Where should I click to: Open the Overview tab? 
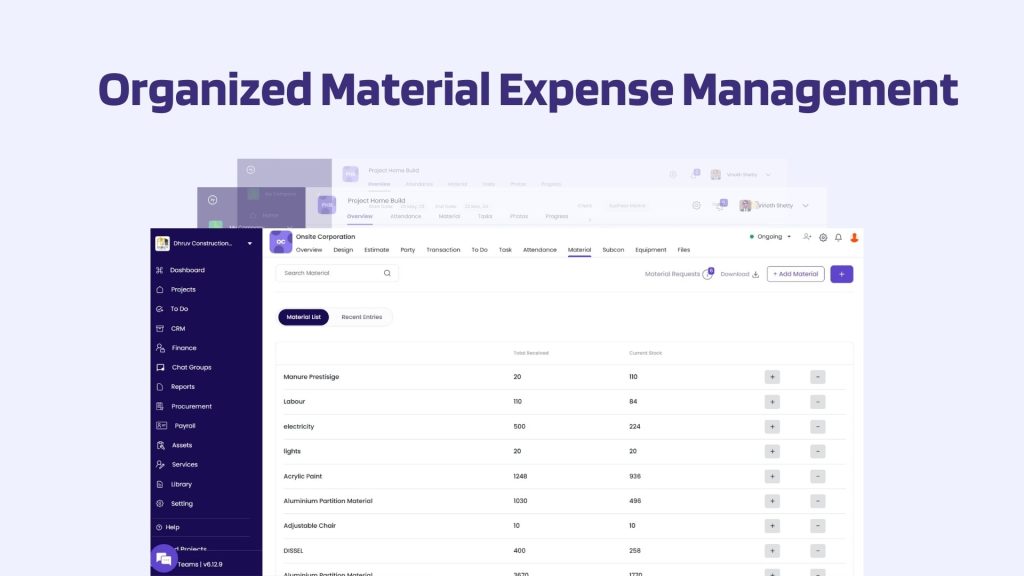pos(309,250)
